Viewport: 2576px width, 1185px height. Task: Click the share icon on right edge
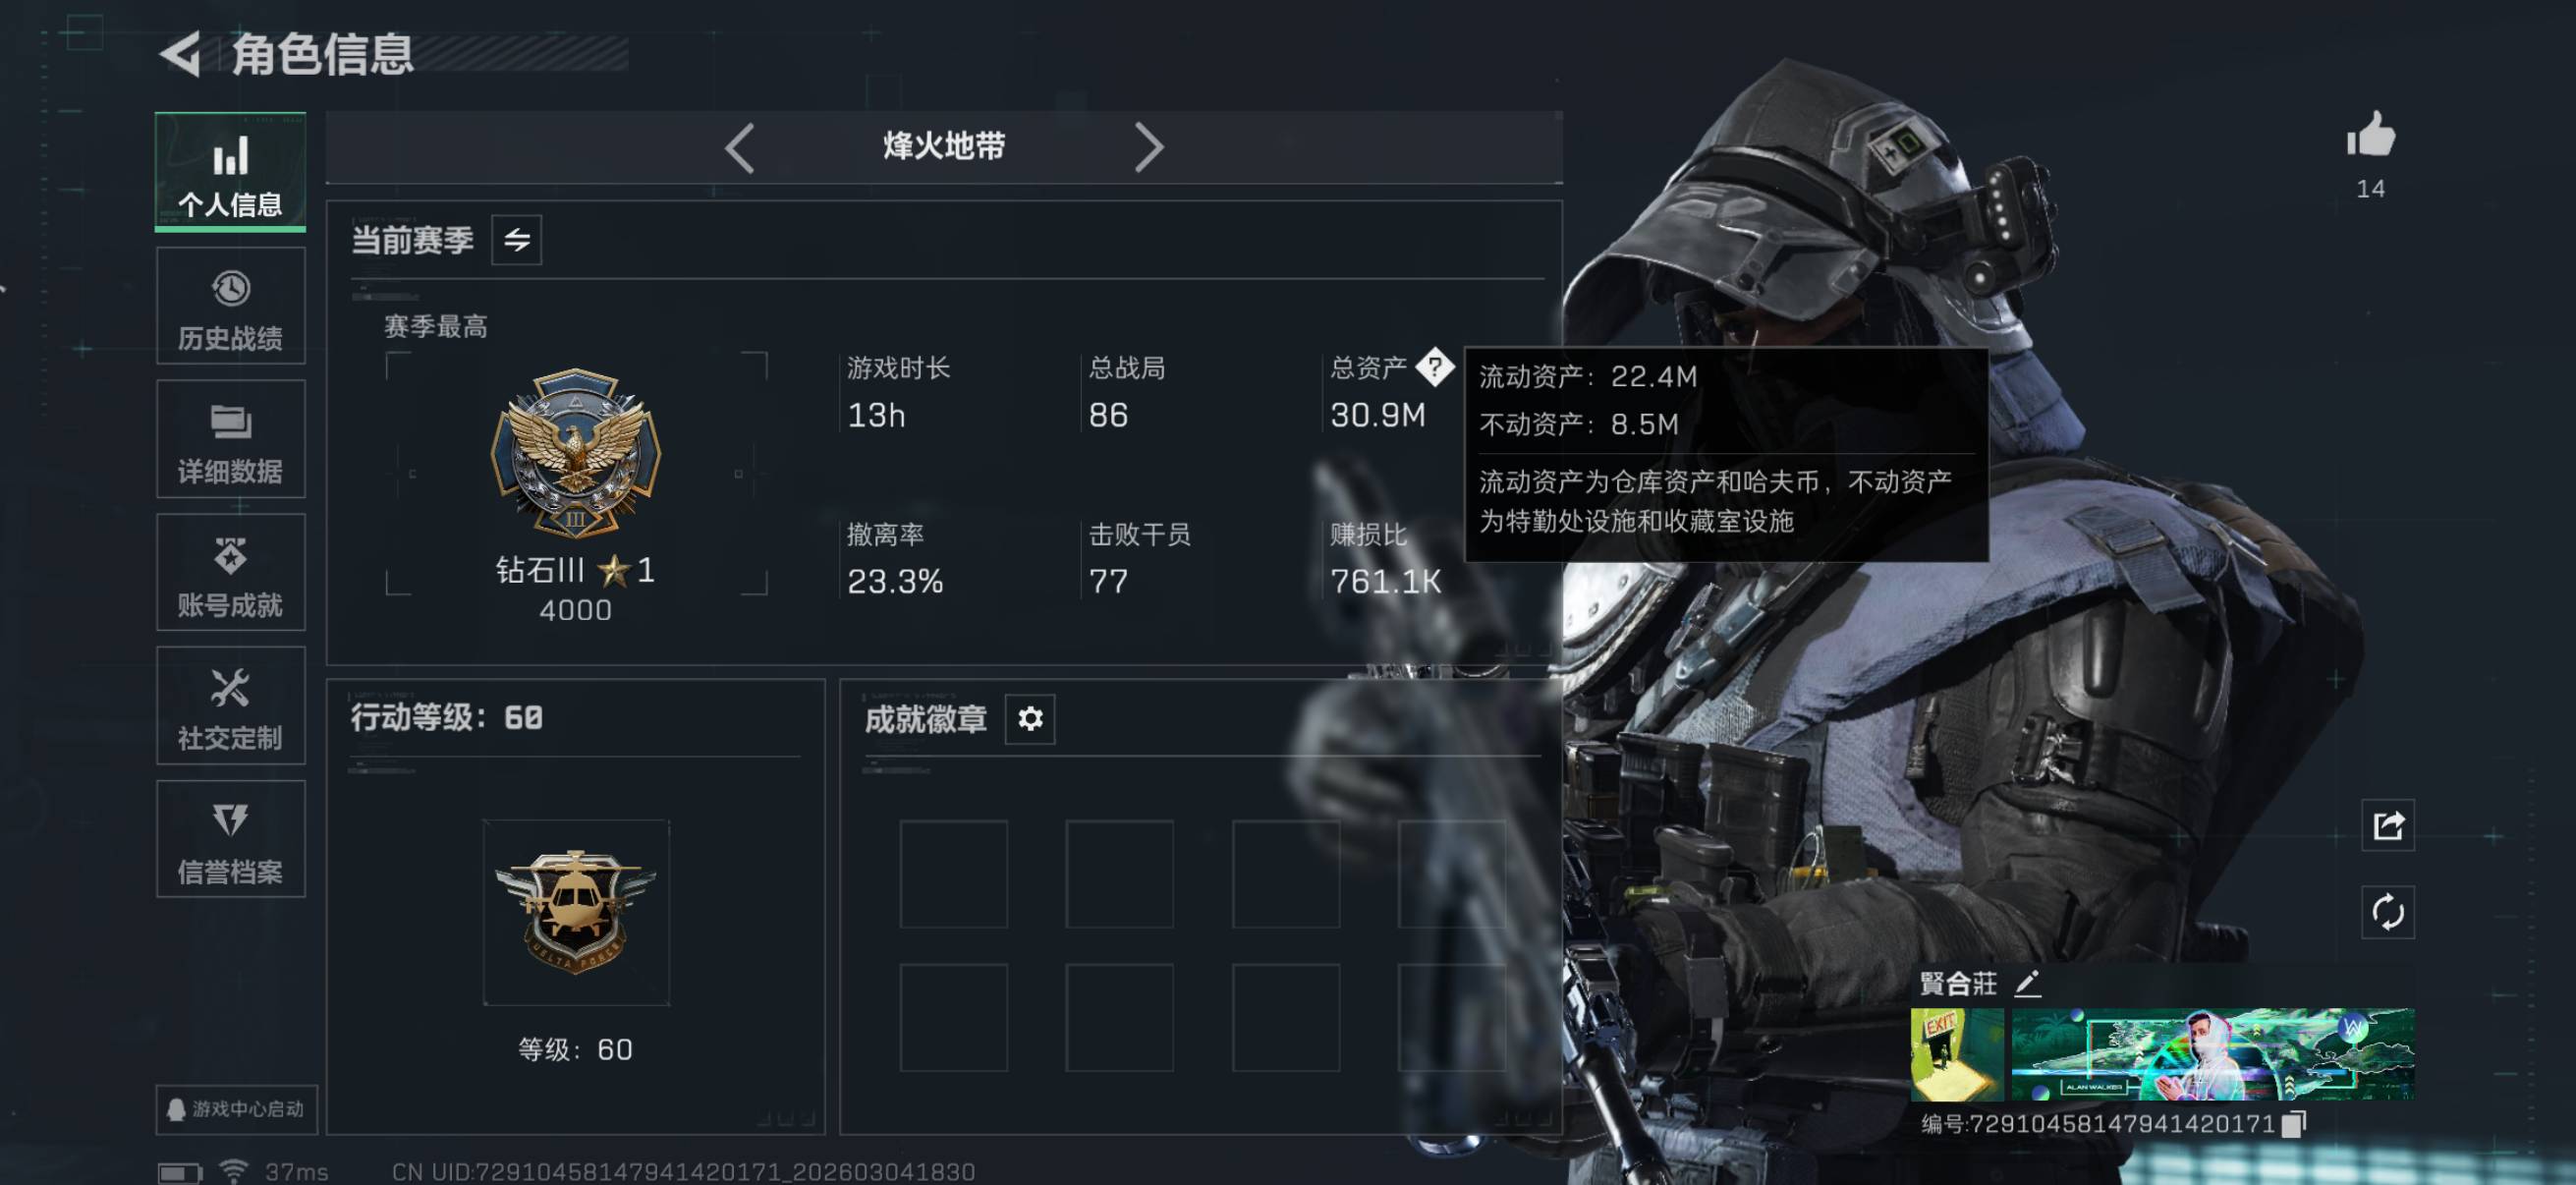coord(2388,826)
